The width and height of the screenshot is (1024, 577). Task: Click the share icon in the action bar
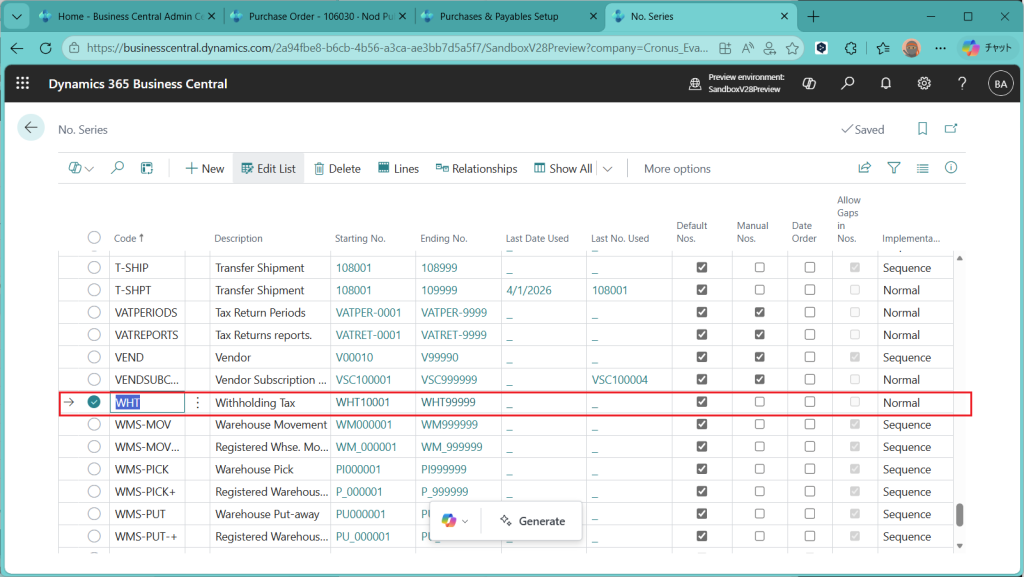coord(865,168)
